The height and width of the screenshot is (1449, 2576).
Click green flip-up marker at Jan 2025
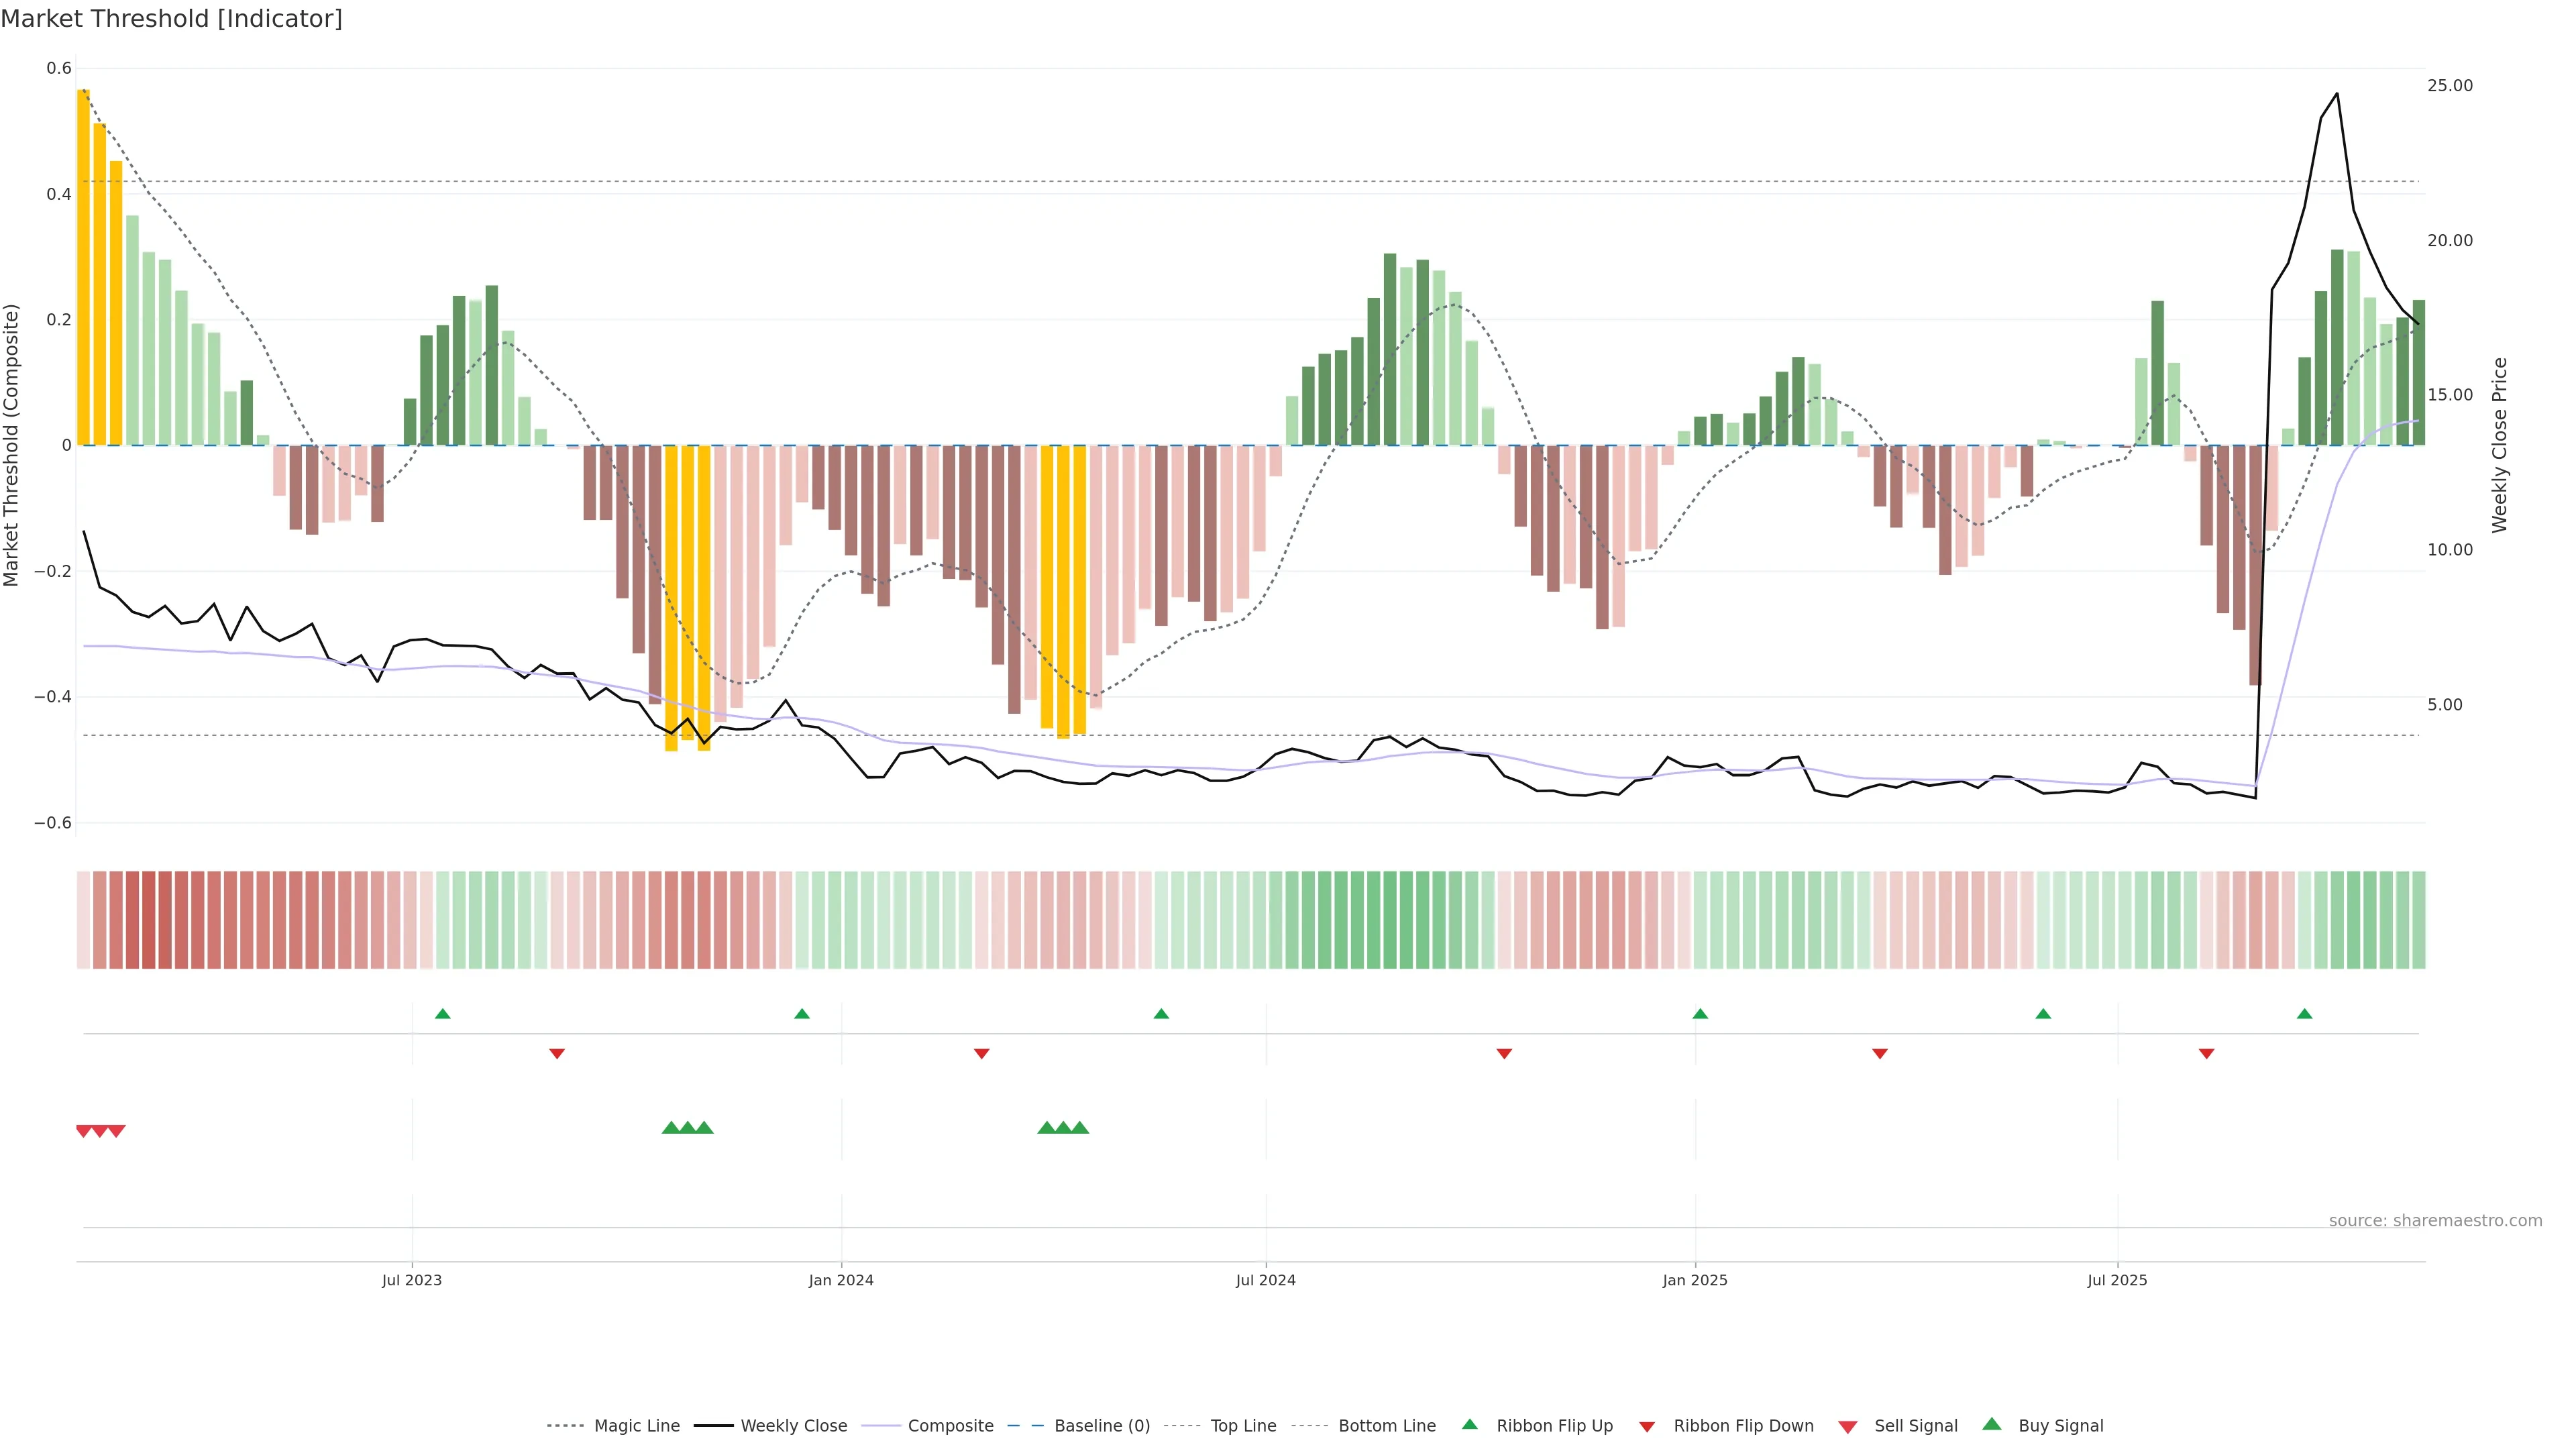(1700, 1014)
